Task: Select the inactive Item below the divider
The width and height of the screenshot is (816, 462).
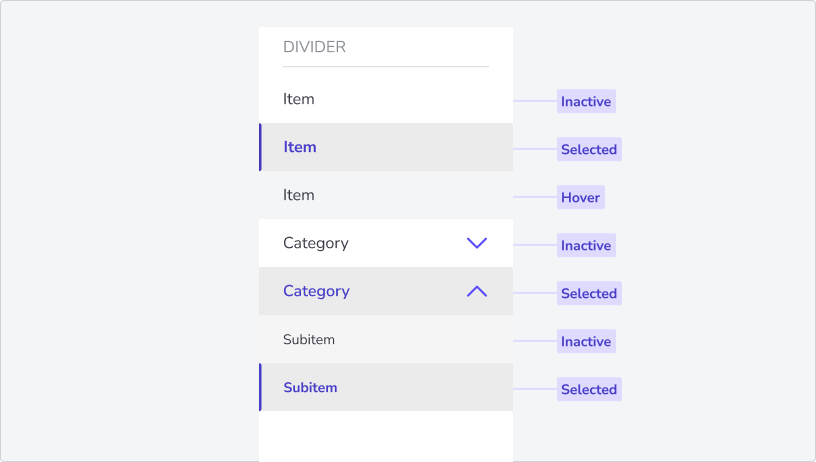Action: pyautogui.click(x=386, y=99)
